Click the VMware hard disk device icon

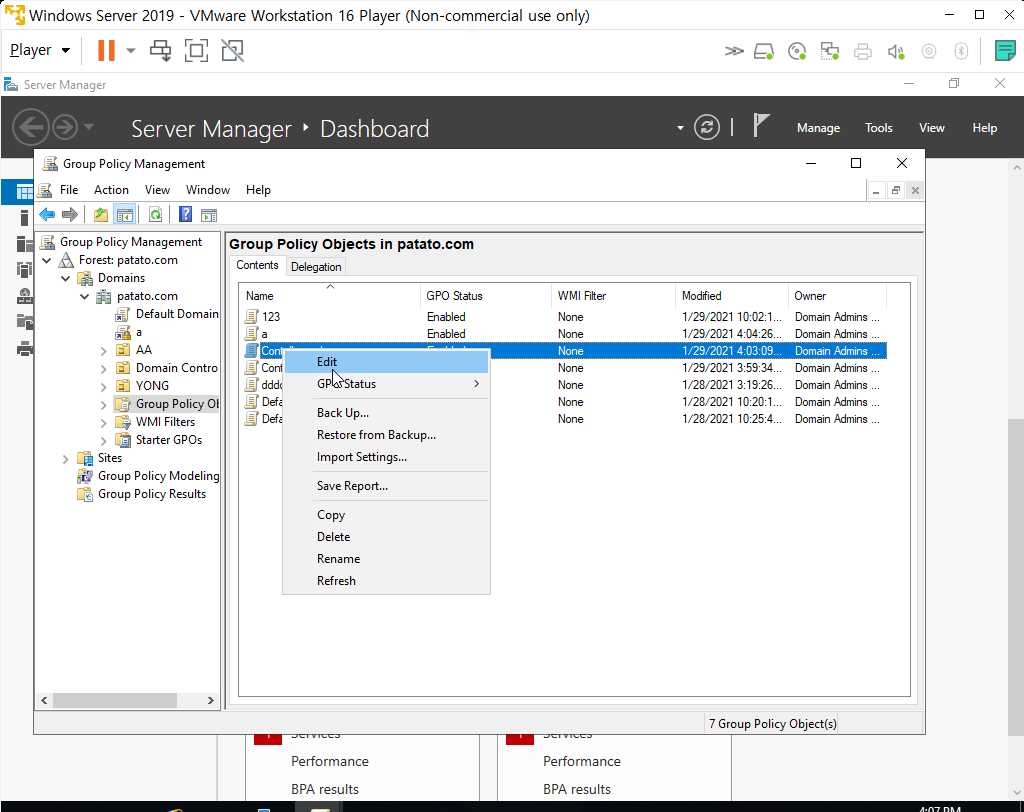[x=764, y=51]
